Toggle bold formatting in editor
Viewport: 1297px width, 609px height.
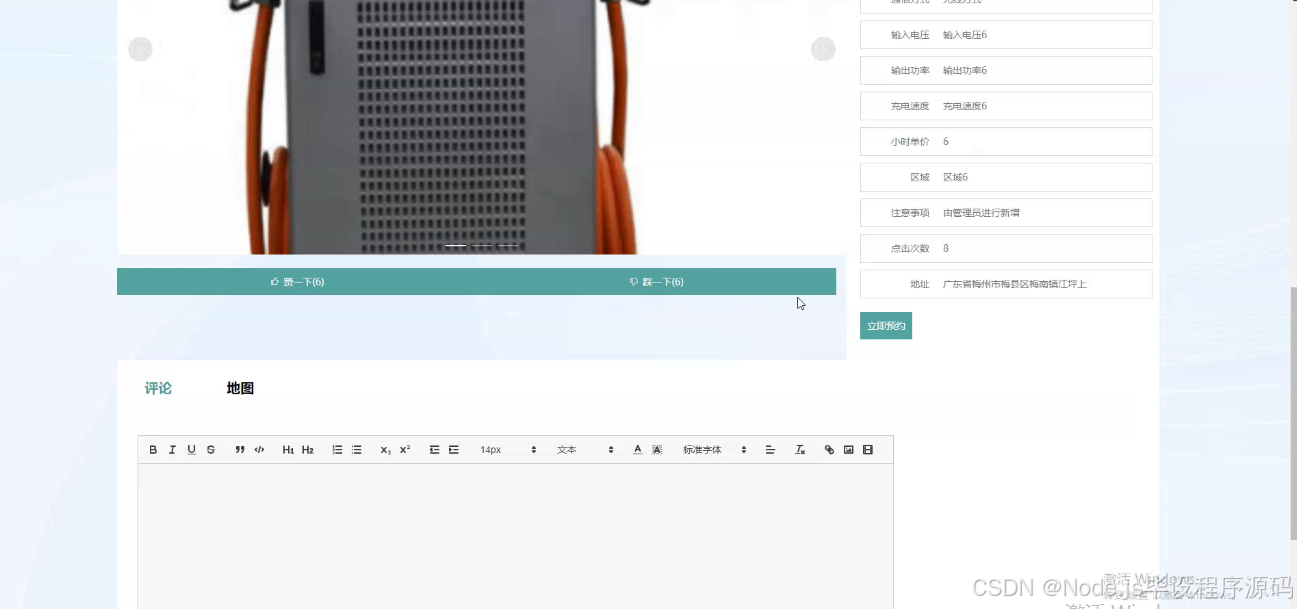coord(153,450)
